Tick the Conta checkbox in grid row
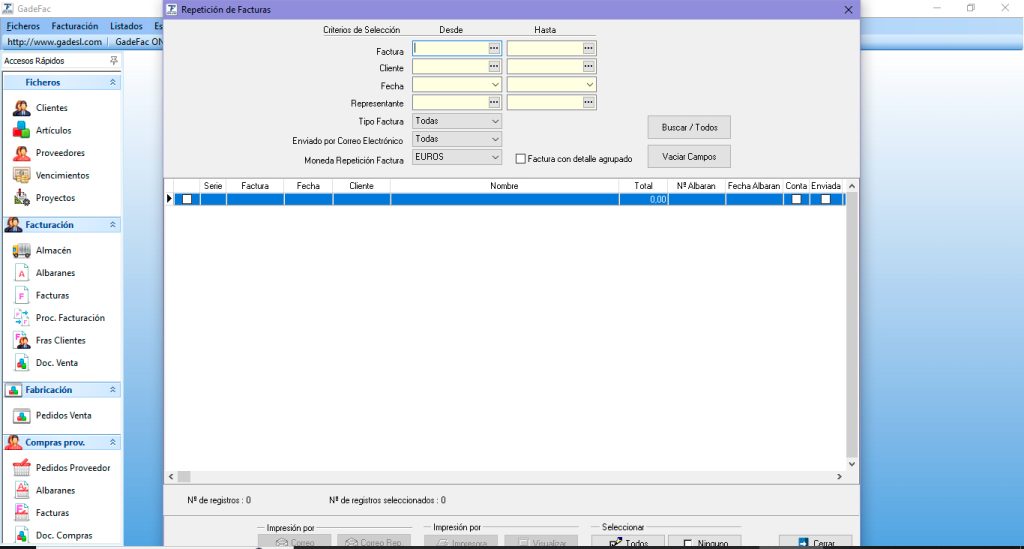This screenshot has height=549, width=1024. click(796, 200)
